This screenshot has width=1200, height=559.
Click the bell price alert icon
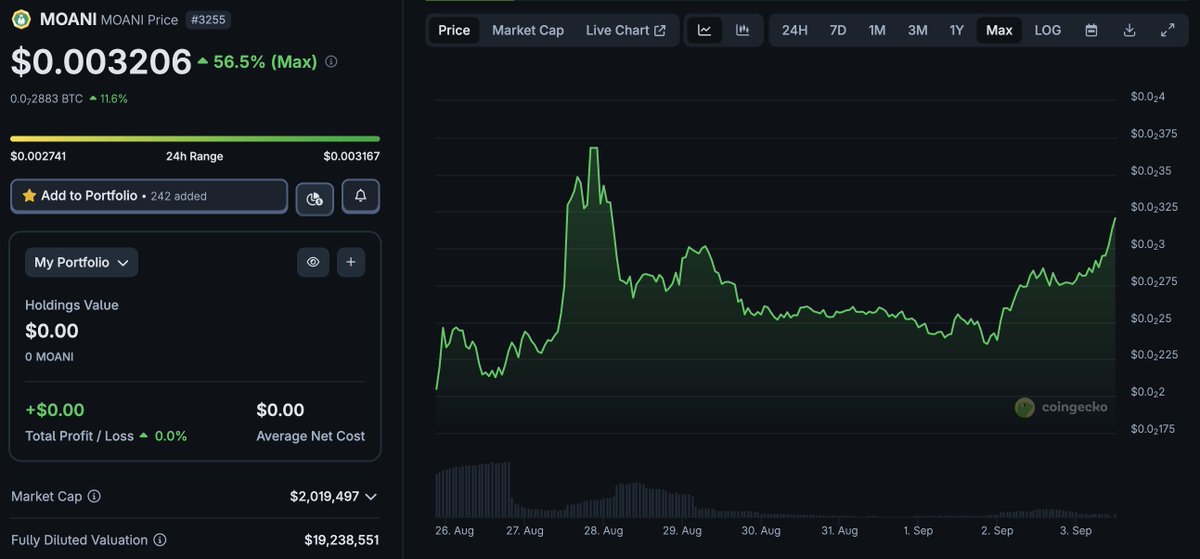[361, 196]
